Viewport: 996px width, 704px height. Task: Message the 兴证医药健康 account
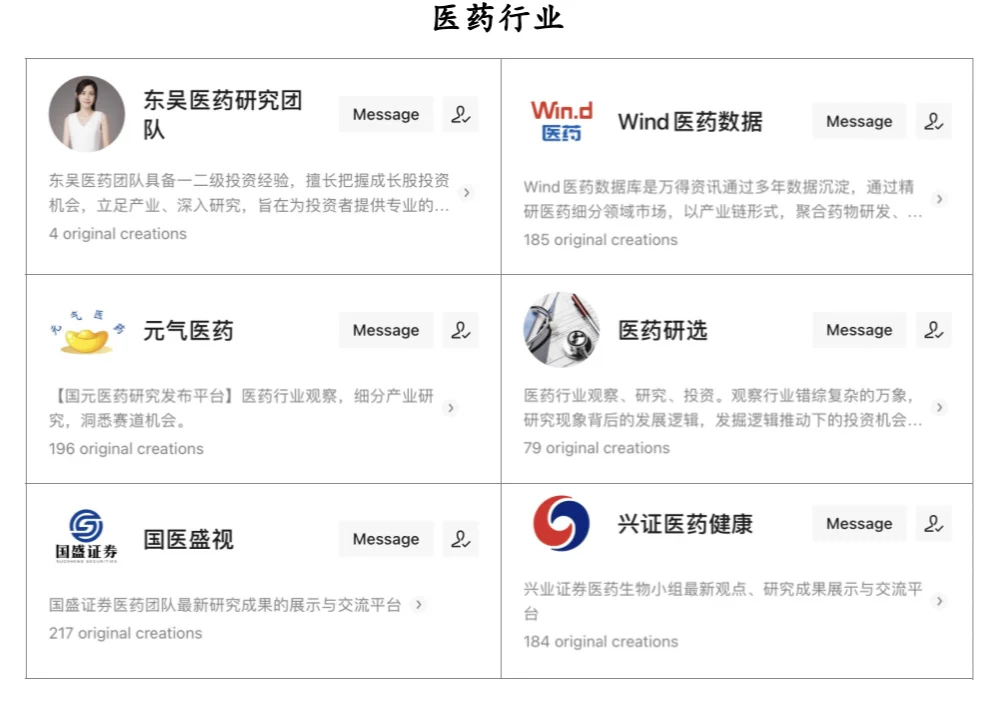pyautogui.click(x=859, y=524)
